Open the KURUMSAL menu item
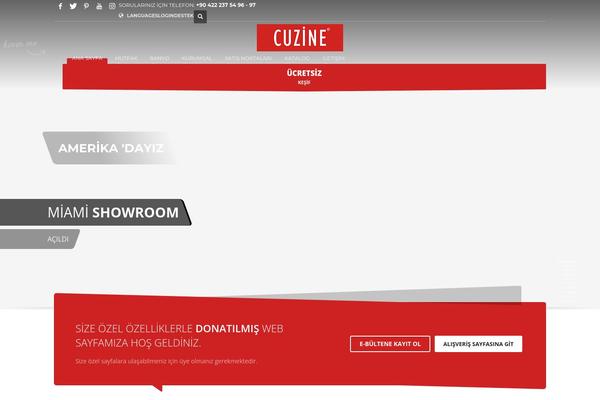 tap(196, 59)
